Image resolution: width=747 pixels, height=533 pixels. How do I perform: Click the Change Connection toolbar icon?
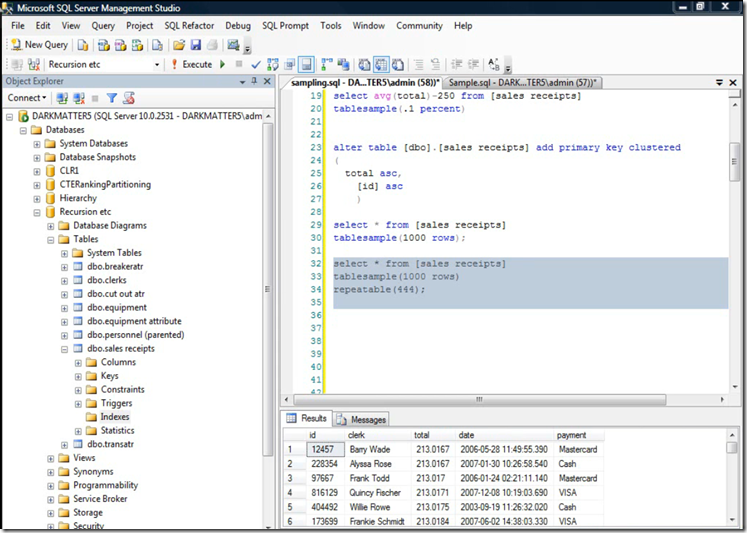(34, 64)
